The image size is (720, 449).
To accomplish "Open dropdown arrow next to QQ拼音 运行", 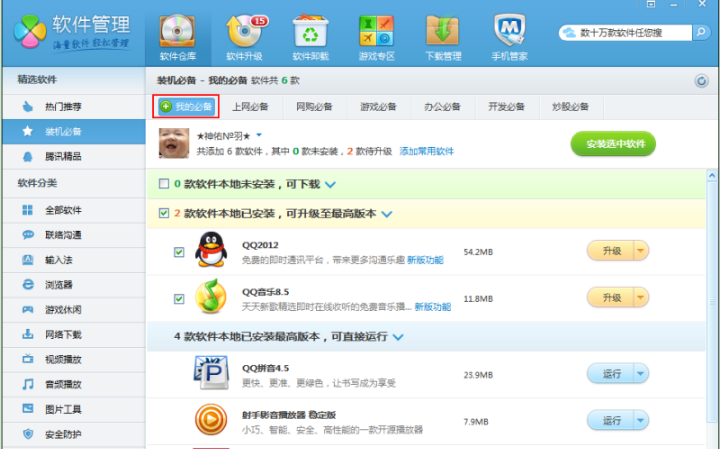I will click(x=641, y=374).
